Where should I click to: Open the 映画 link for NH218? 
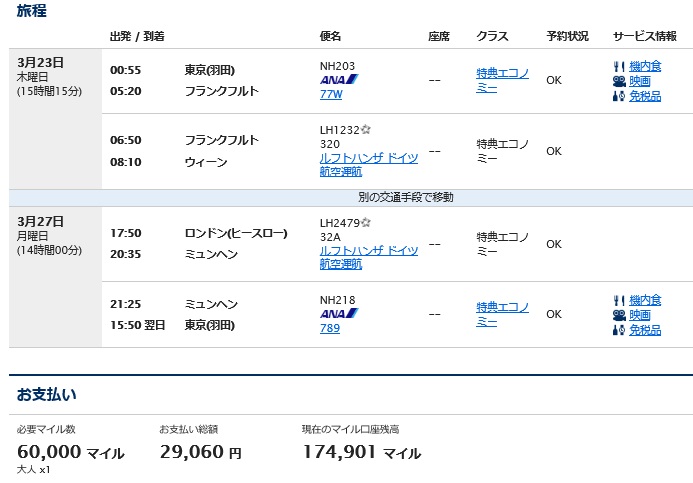coord(640,316)
